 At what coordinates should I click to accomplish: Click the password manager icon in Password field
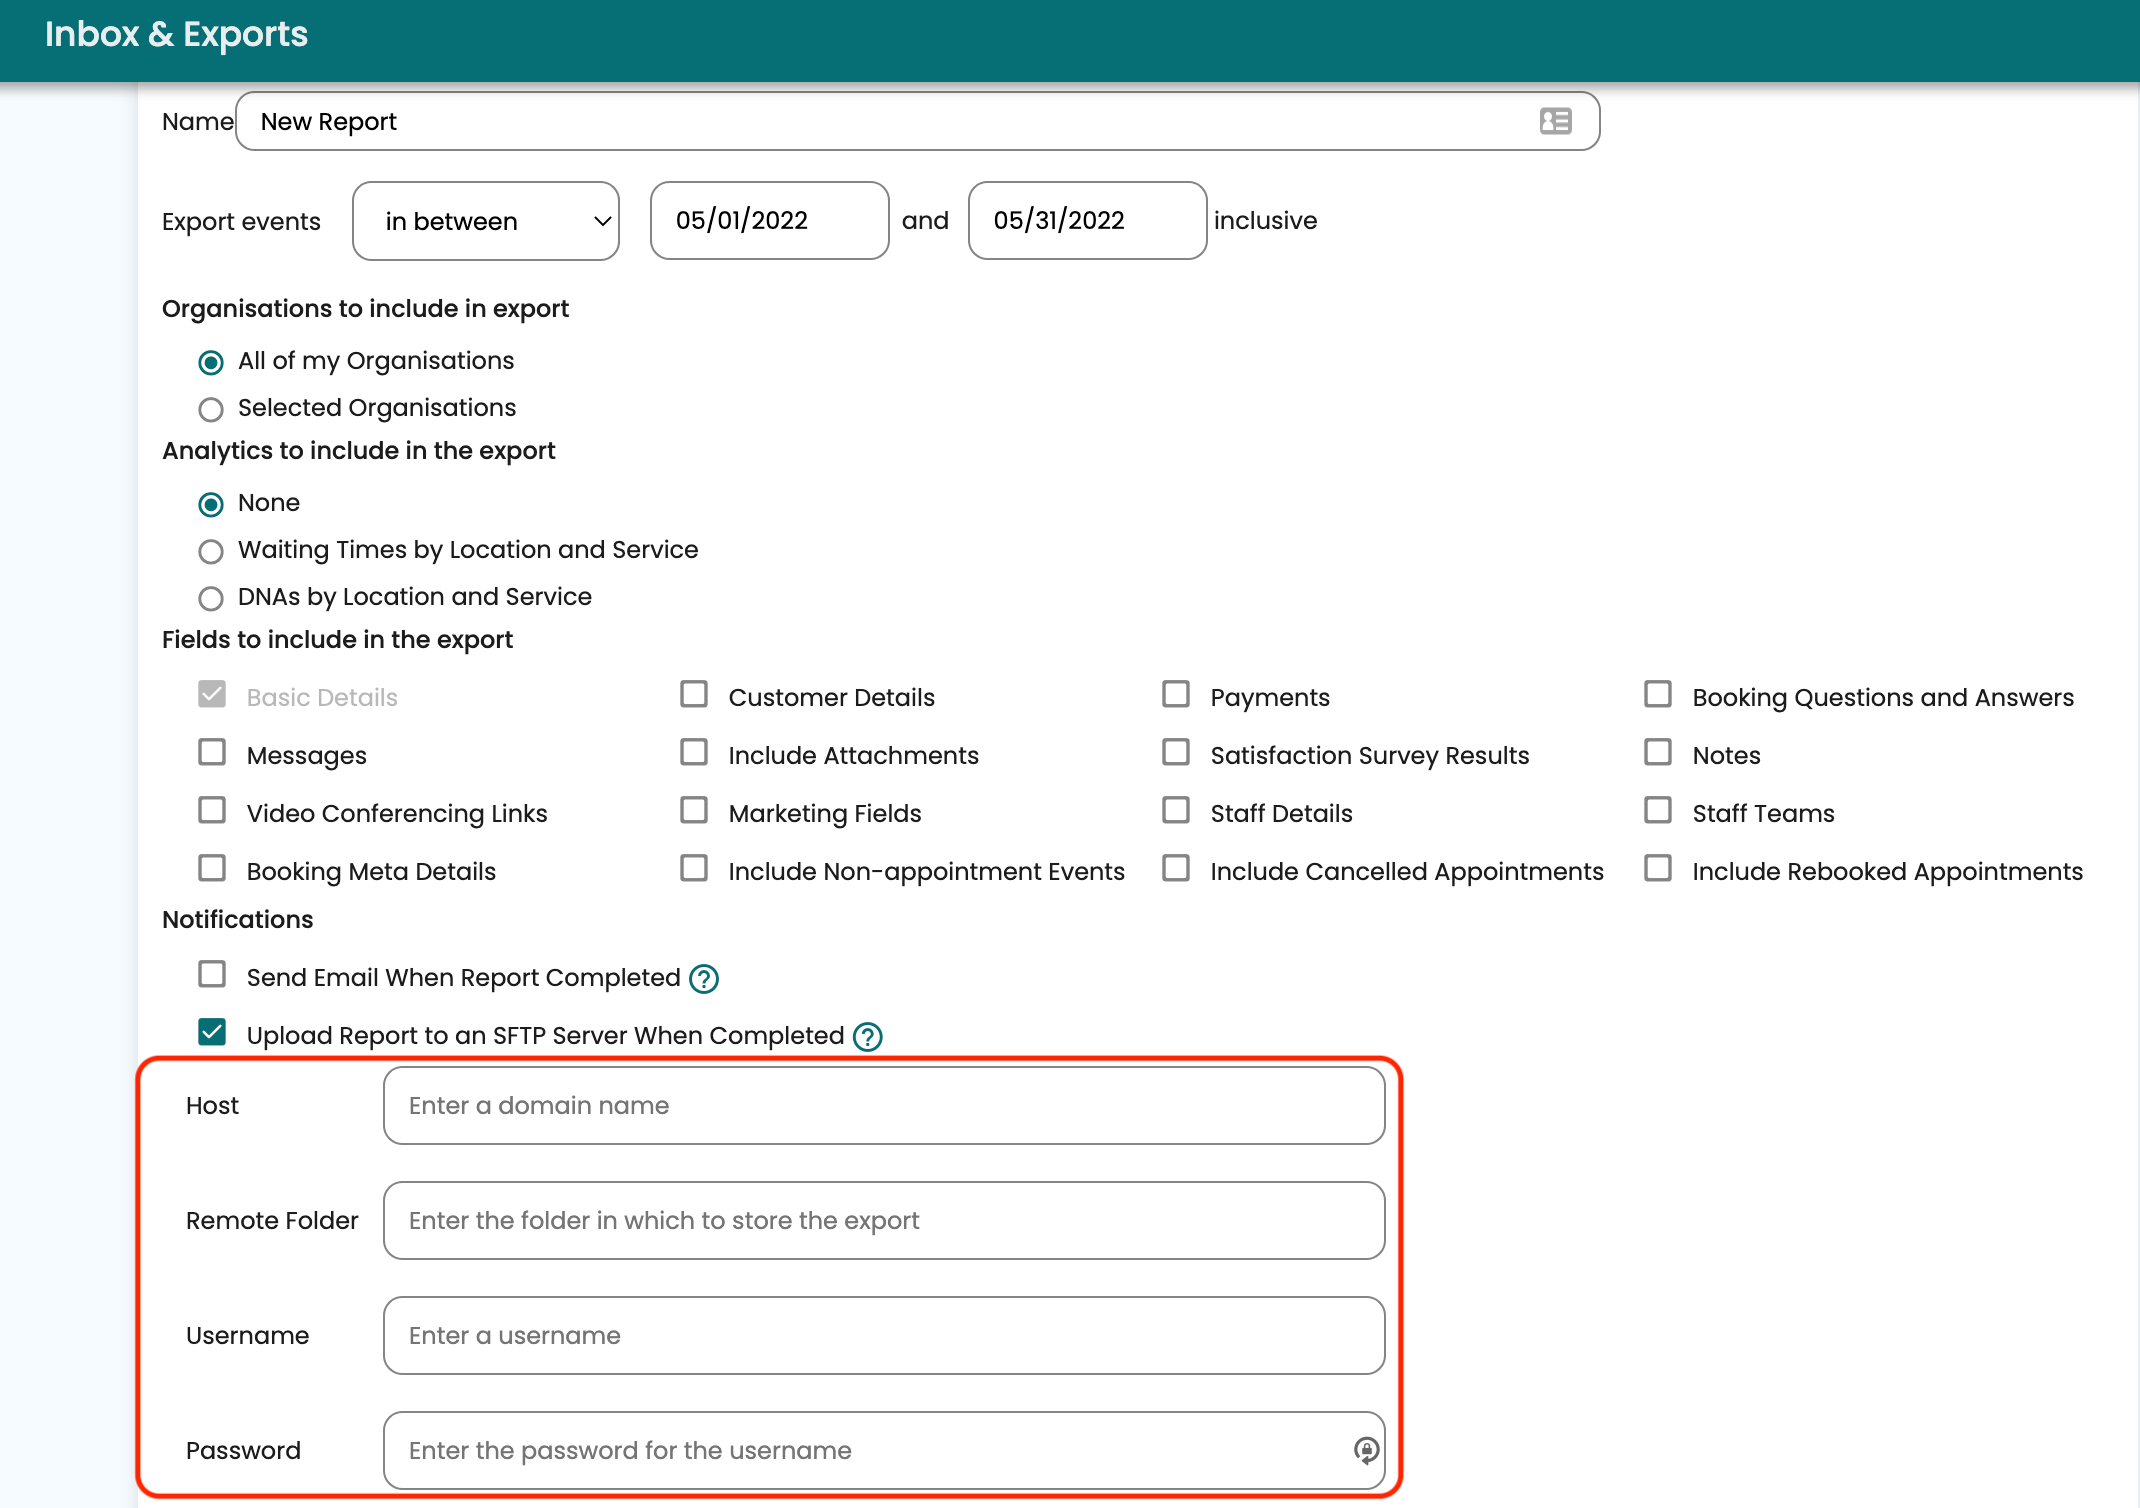1366,1449
